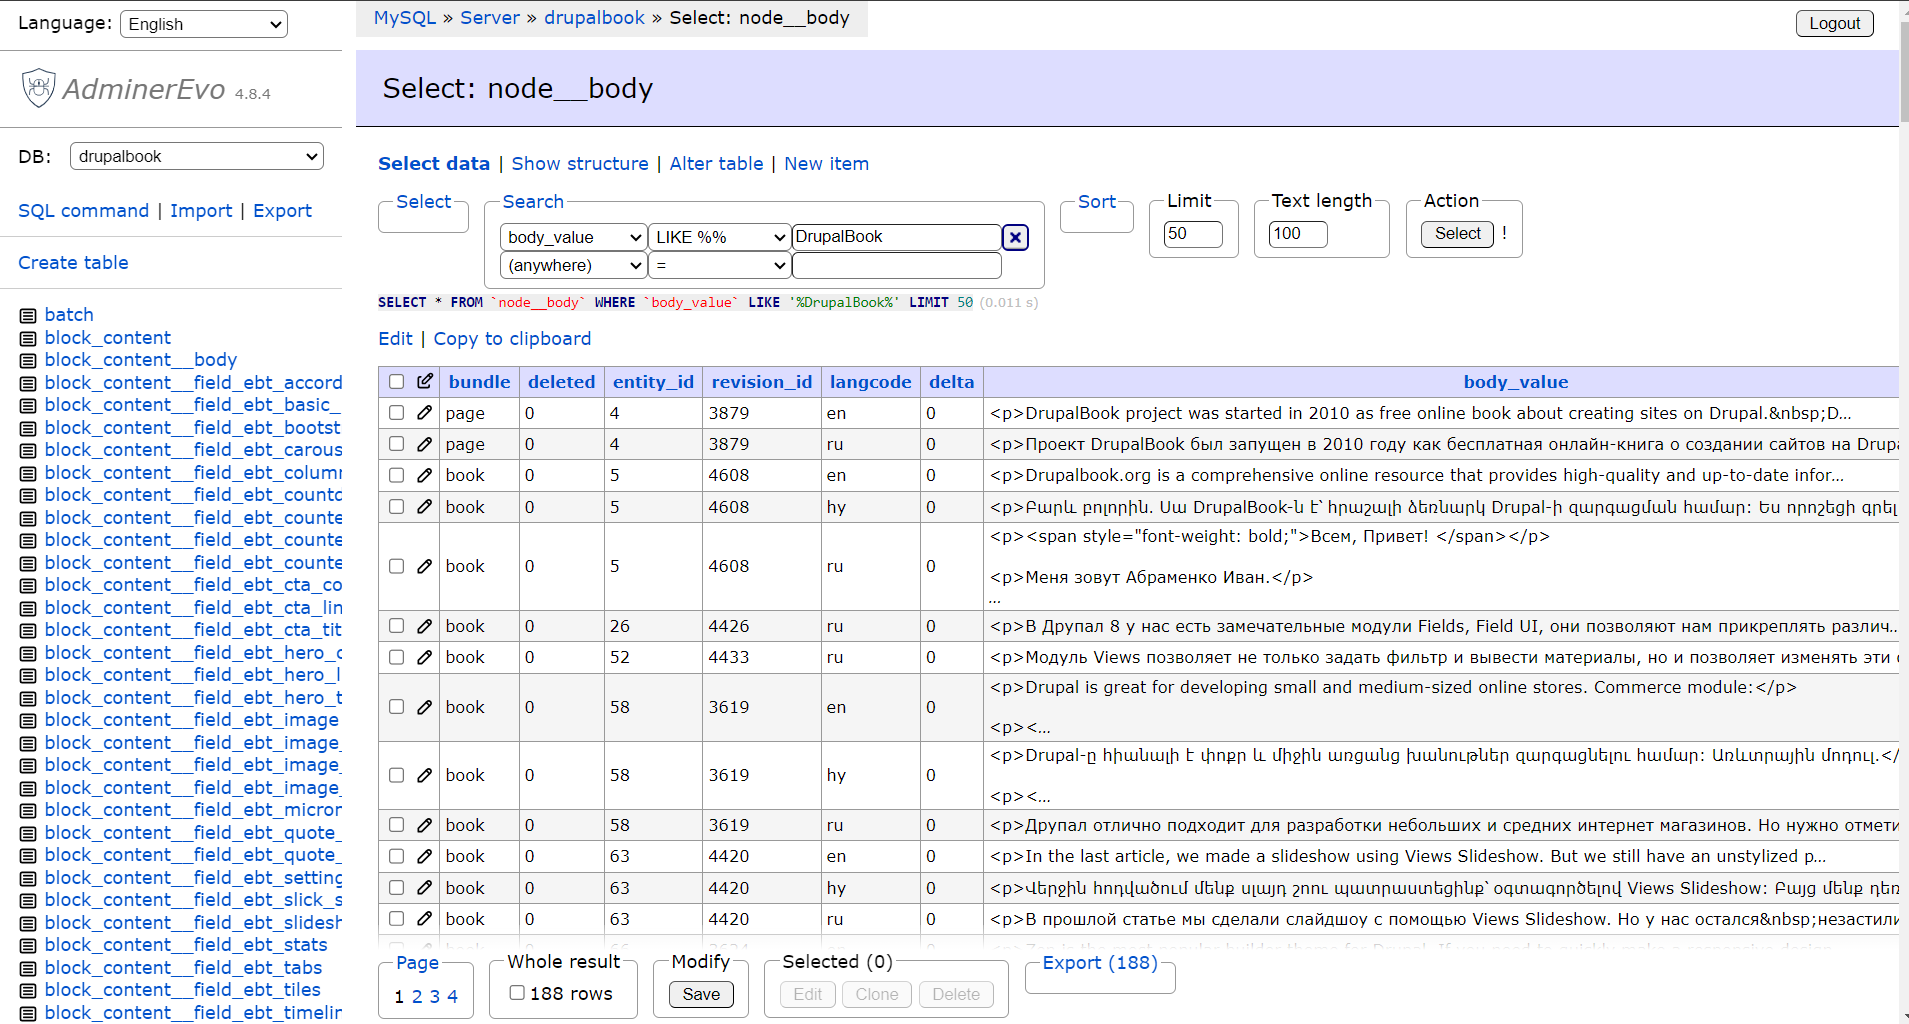Expand the Export (188) section

[x=1100, y=962]
